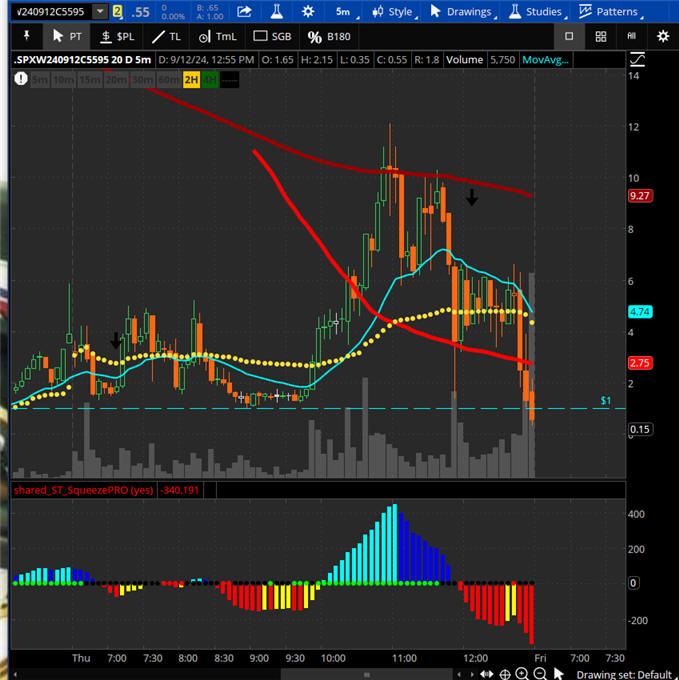The height and width of the screenshot is (680, 679).
Task: Switch to single chart layout square
Action: tap(569, 36)
